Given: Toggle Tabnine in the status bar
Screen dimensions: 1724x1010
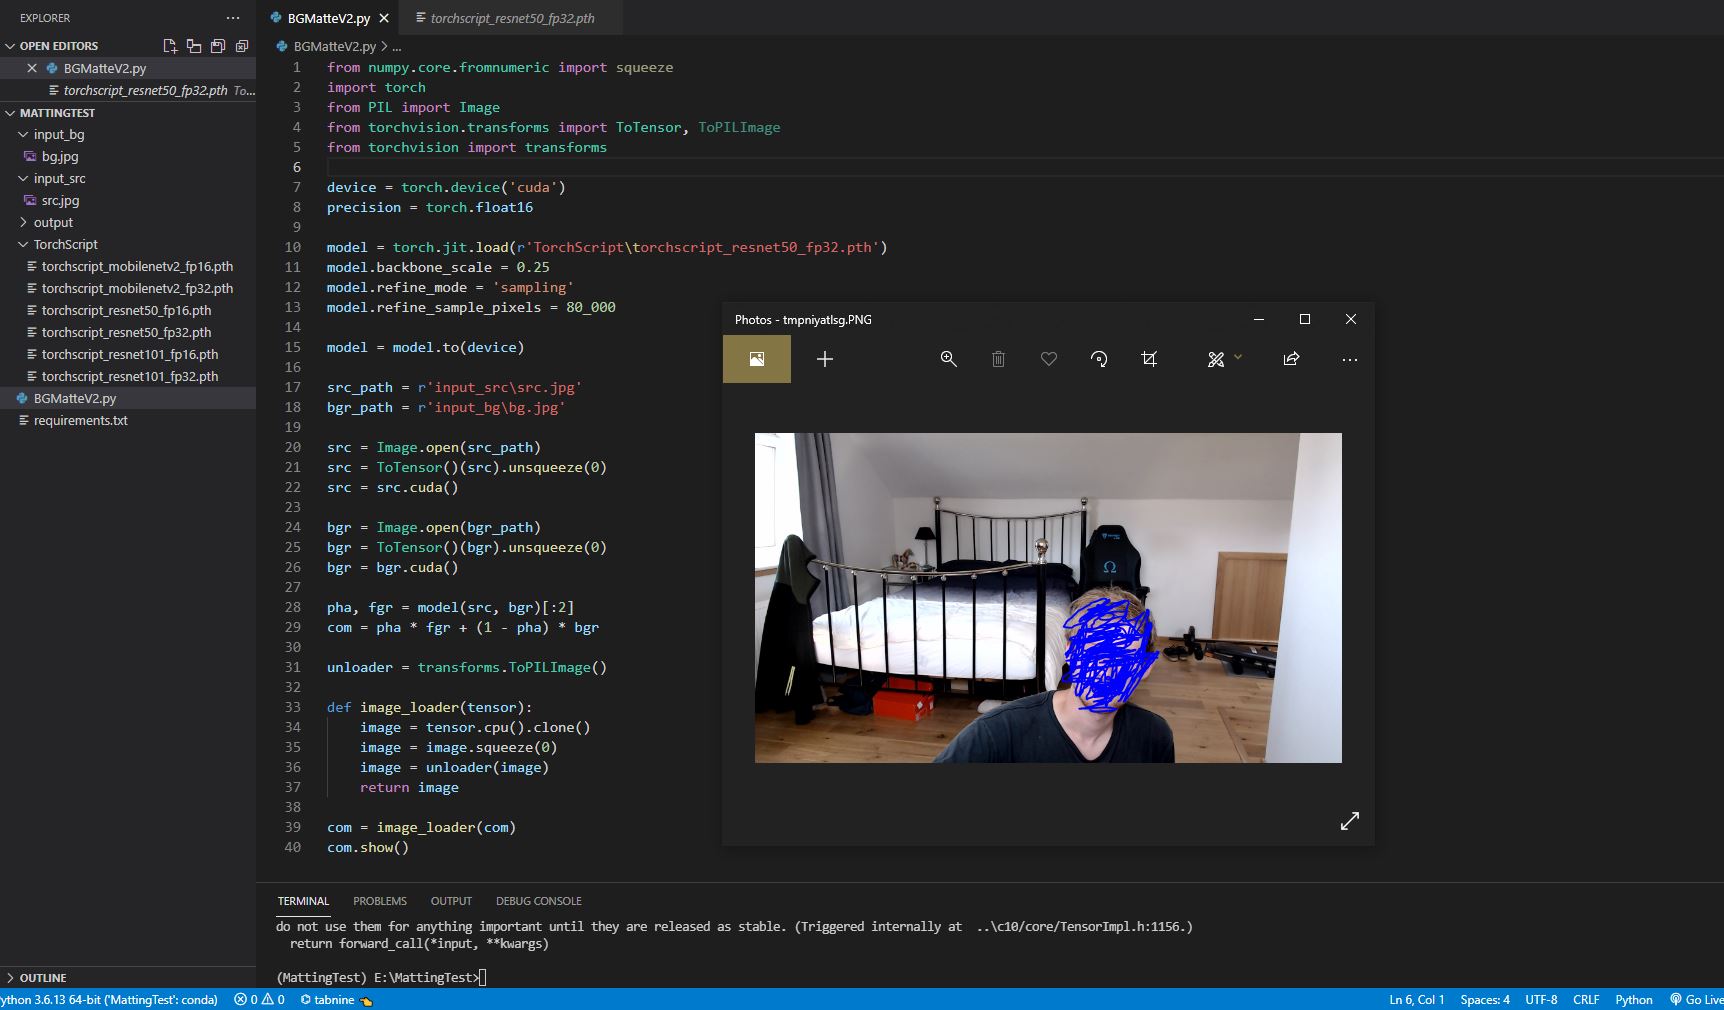Looking at the screenshot, I should (x=330, y=1000).
